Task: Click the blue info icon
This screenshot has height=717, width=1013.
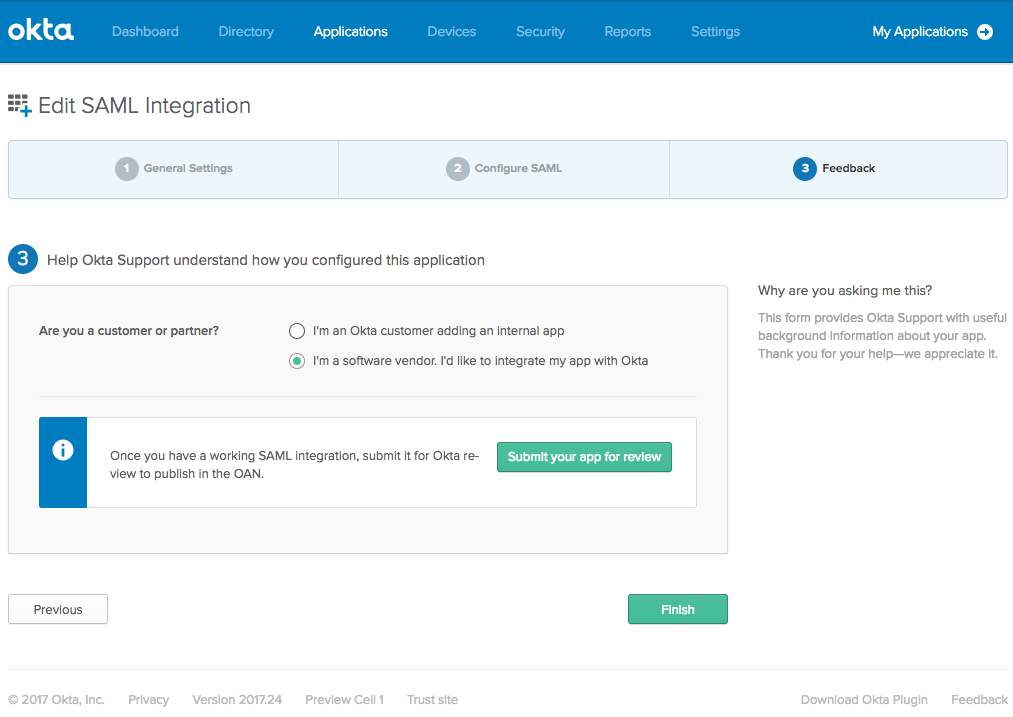Action: point(63,451)
